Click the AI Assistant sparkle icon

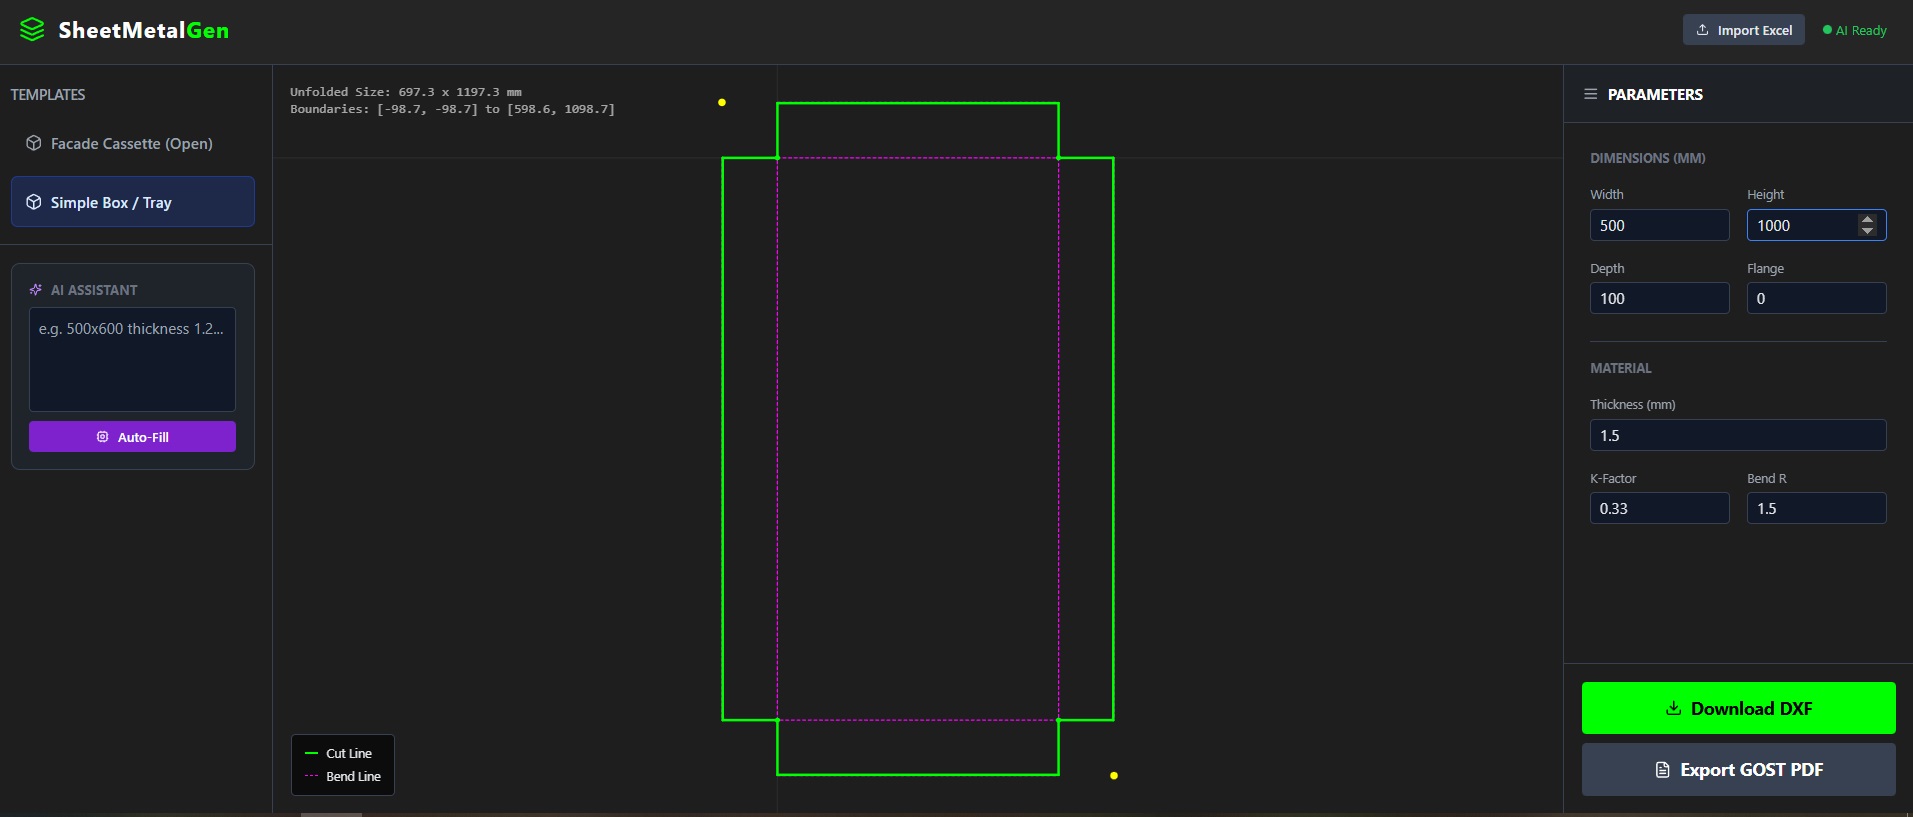[36, 290]
